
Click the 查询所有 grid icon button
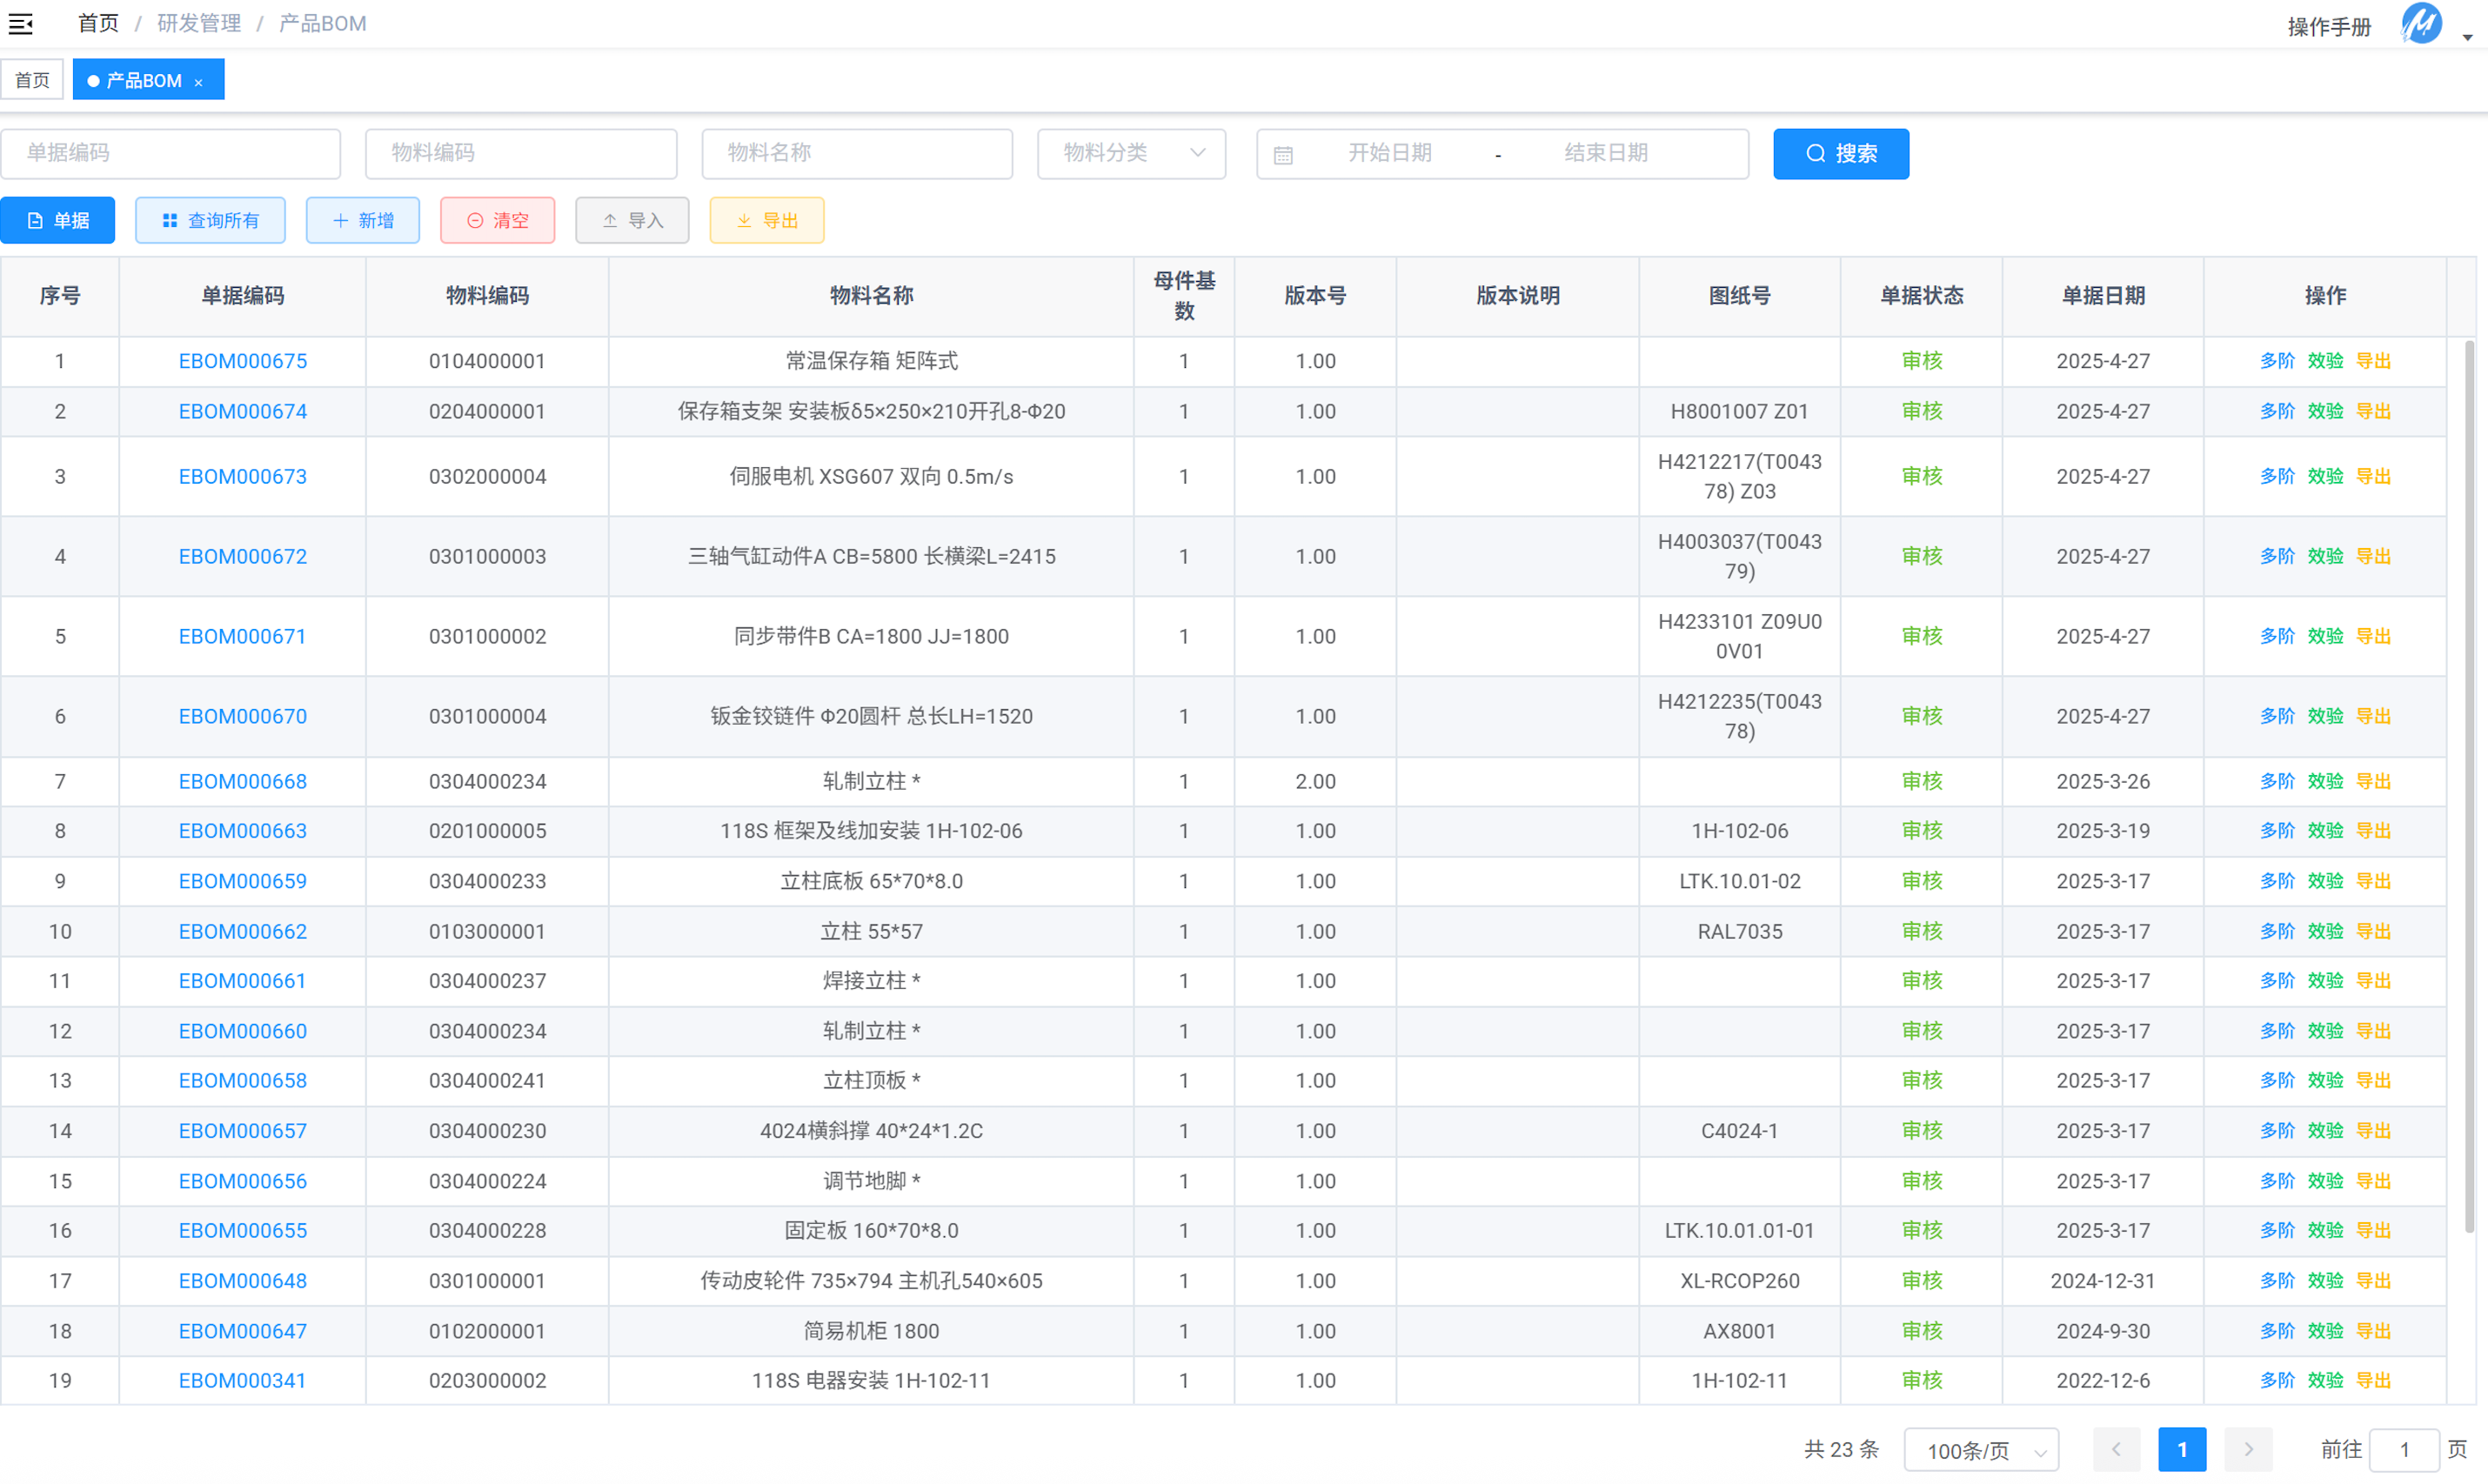(x=210, y=220)
